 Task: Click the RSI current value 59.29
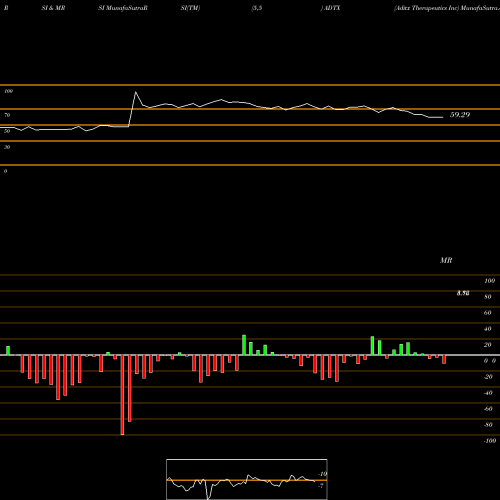click(x=460, y=115)
